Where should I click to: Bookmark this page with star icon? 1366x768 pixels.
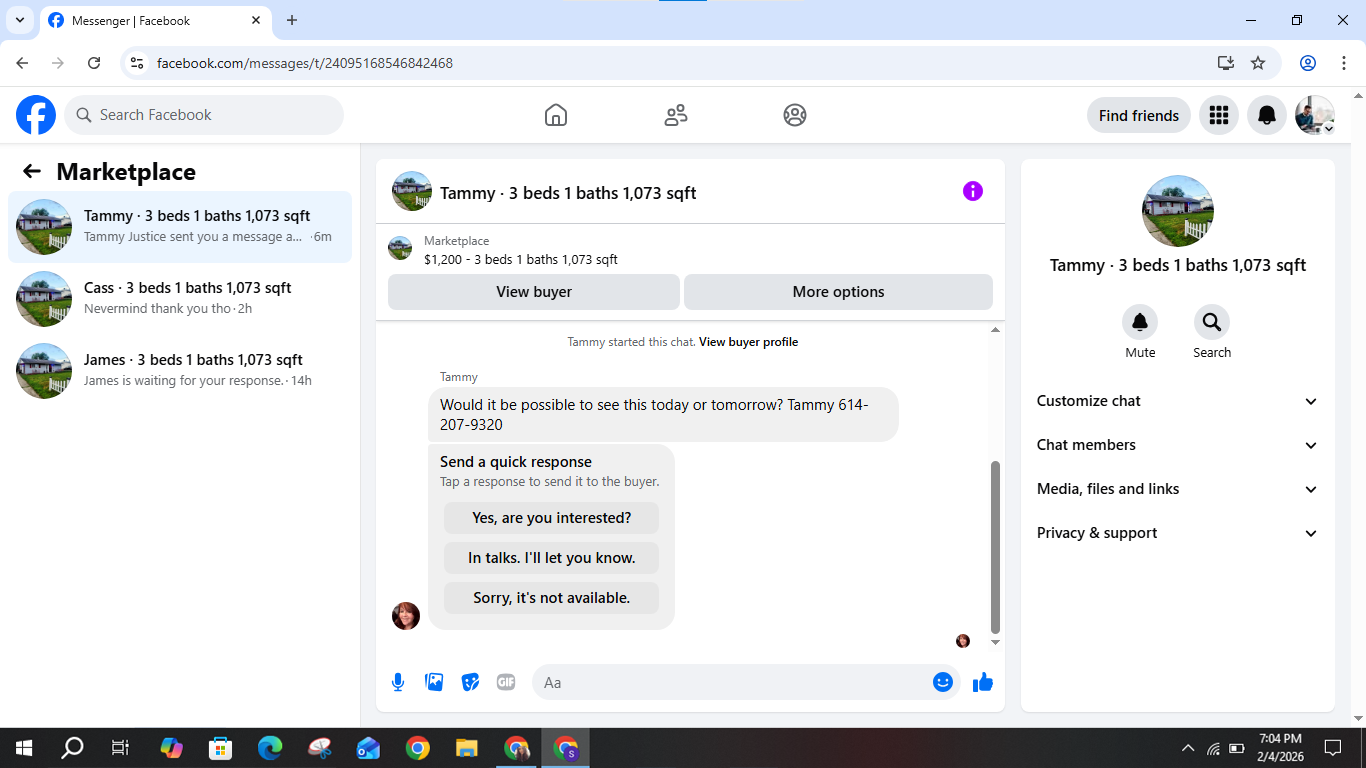1258,63
